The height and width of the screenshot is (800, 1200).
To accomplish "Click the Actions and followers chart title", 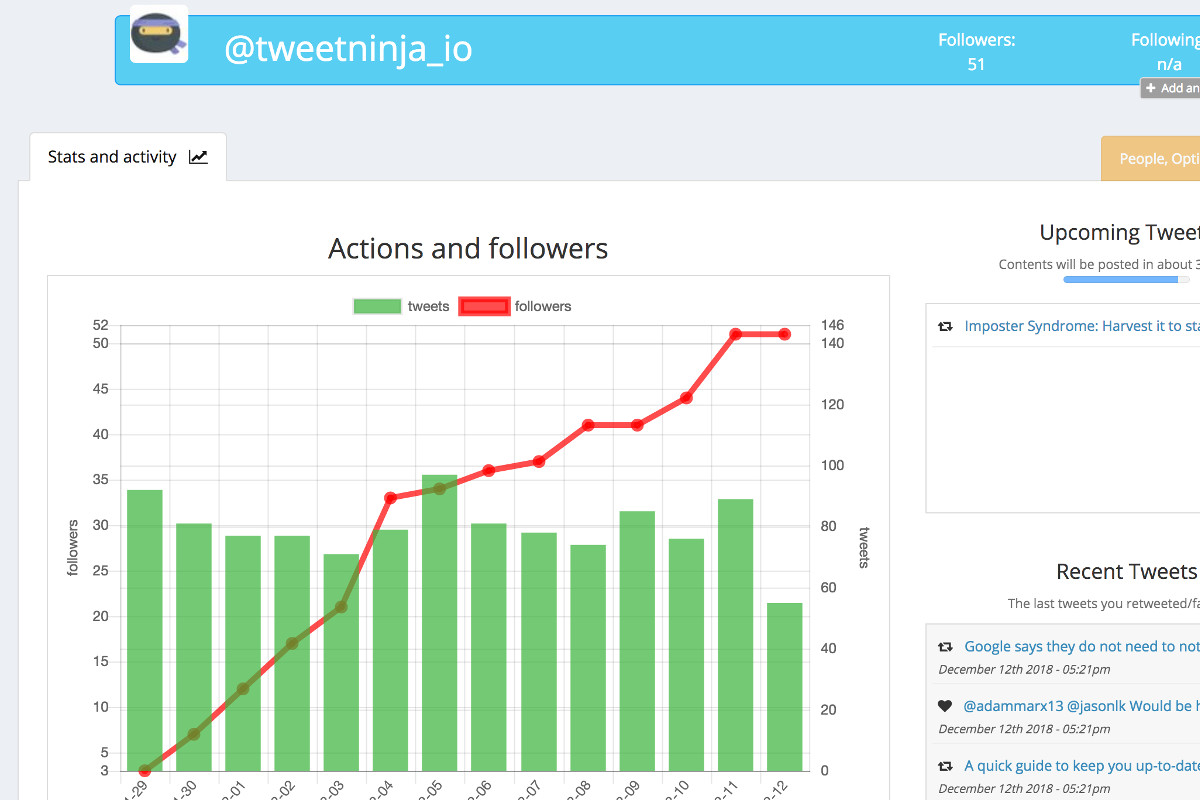I will pyautogui.click(x=468, y=248).
